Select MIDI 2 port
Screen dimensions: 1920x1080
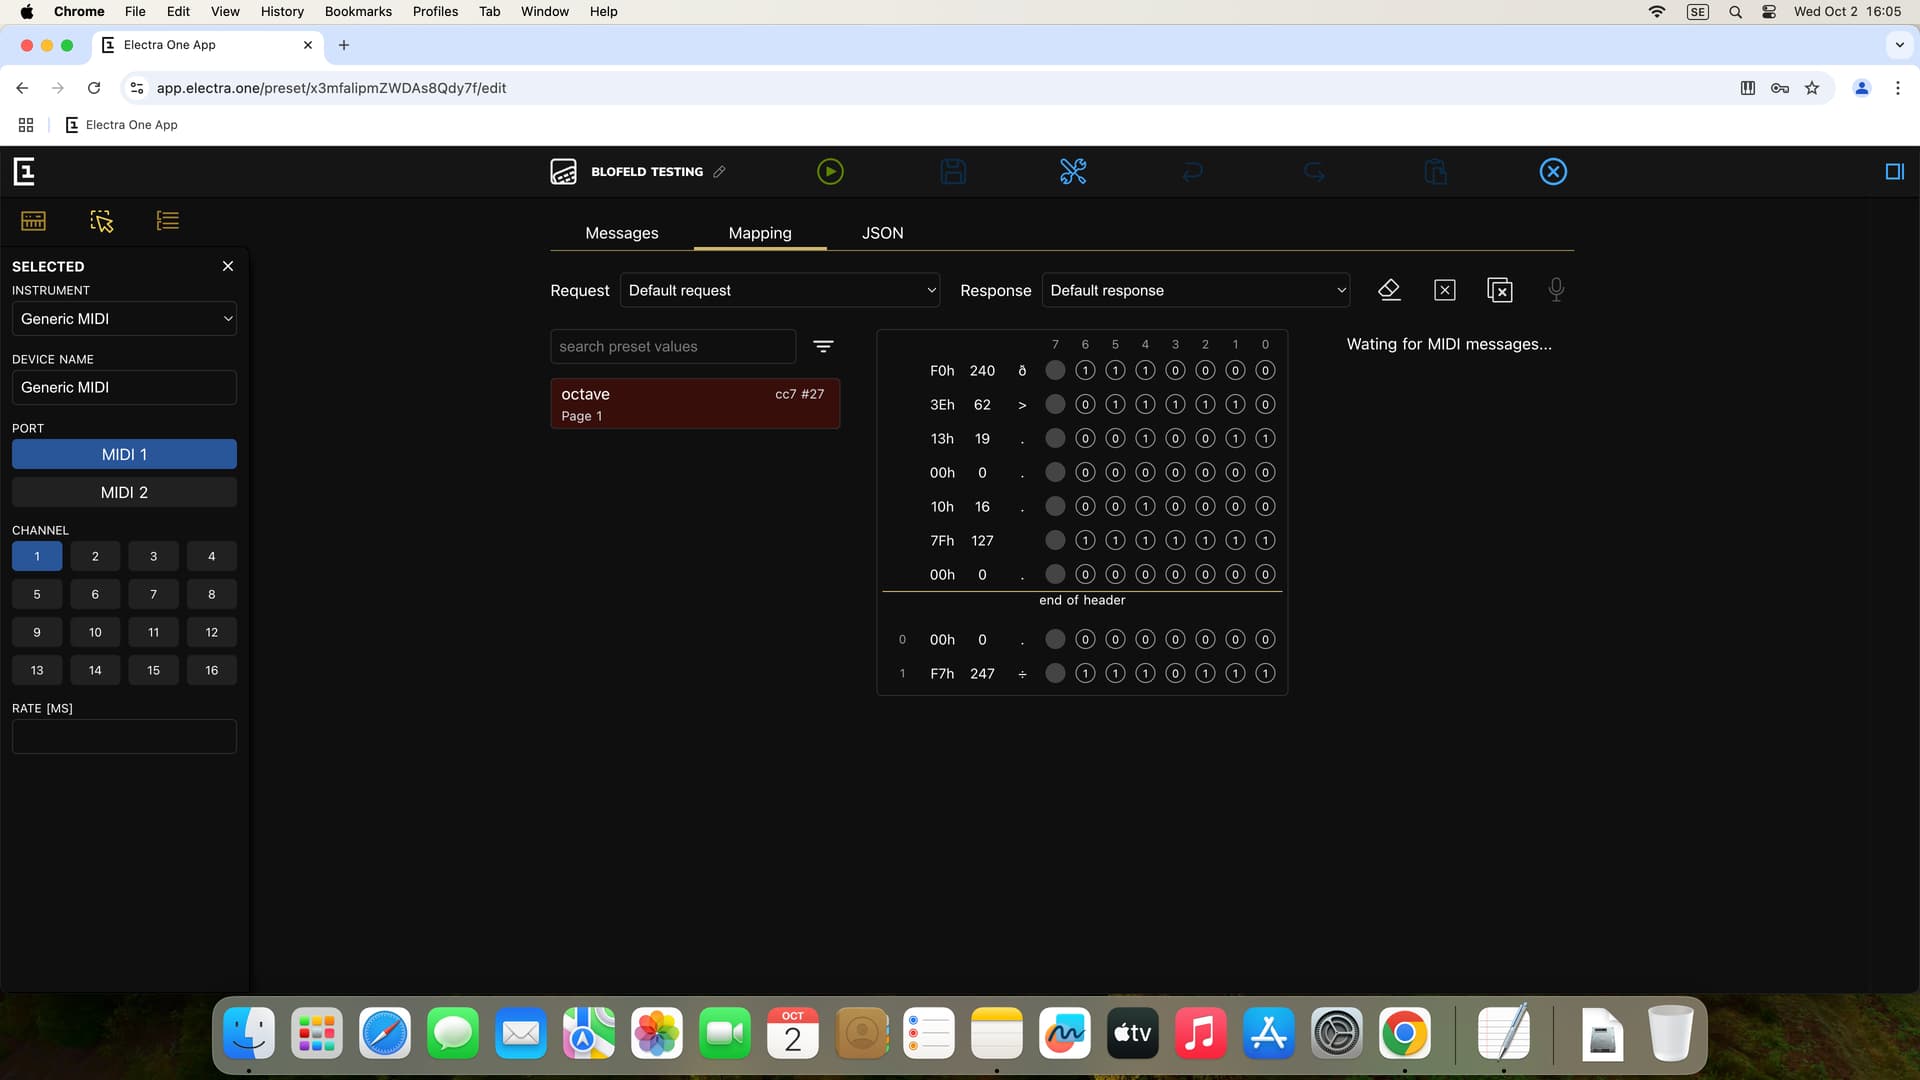[x=124, y=492]
